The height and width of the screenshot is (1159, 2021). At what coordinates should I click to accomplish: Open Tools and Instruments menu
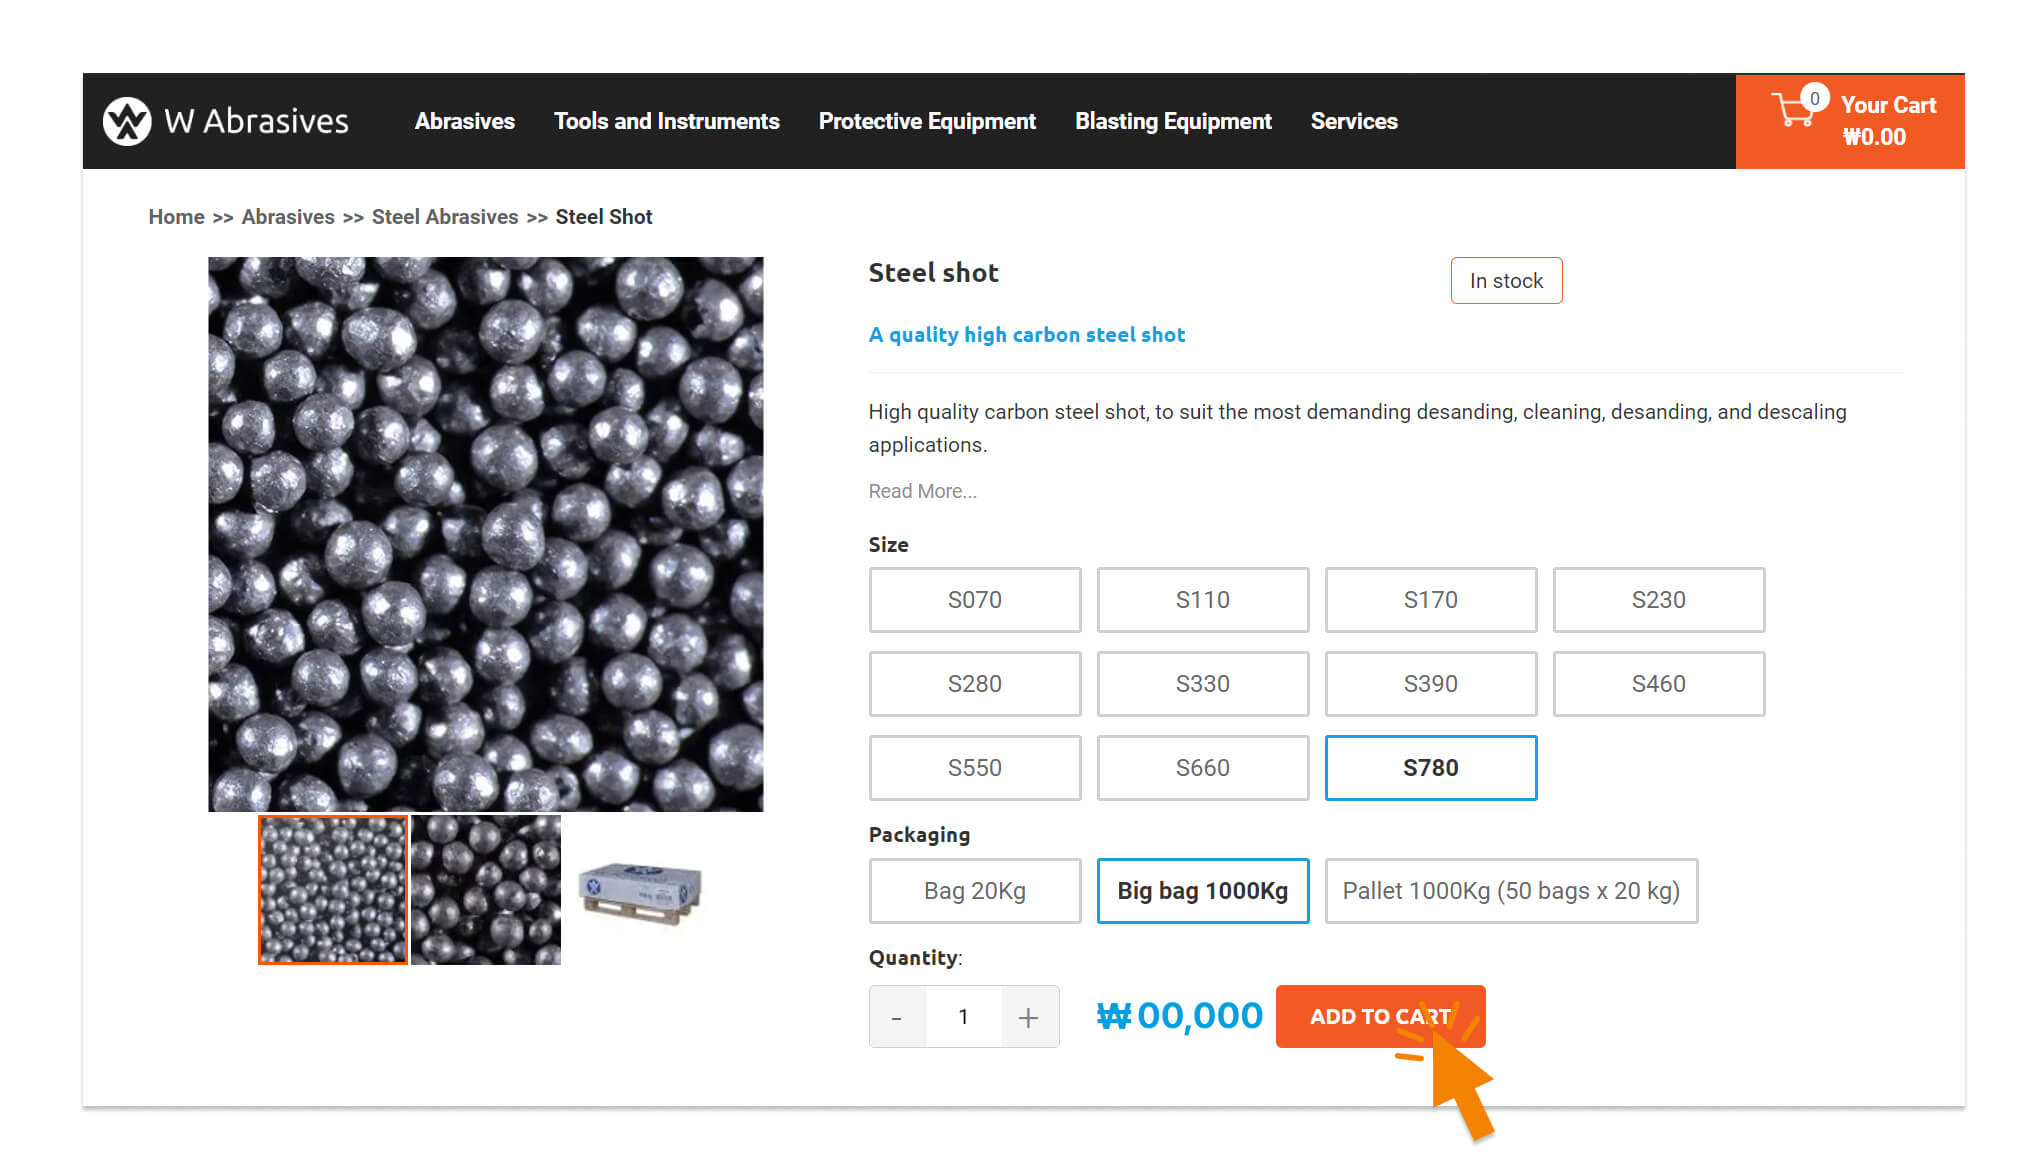pos(666,121)
